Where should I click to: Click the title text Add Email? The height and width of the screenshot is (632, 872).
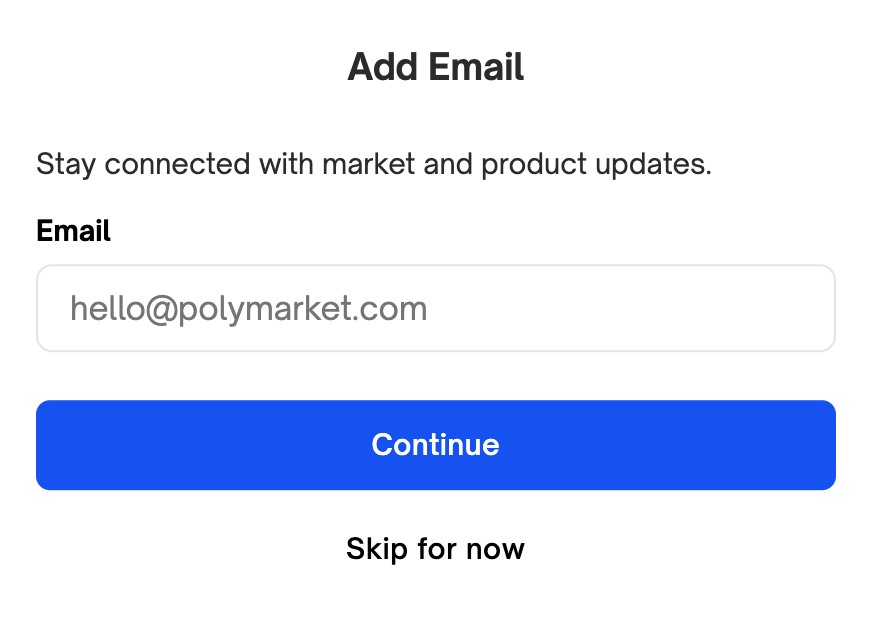tap(435, 68)
